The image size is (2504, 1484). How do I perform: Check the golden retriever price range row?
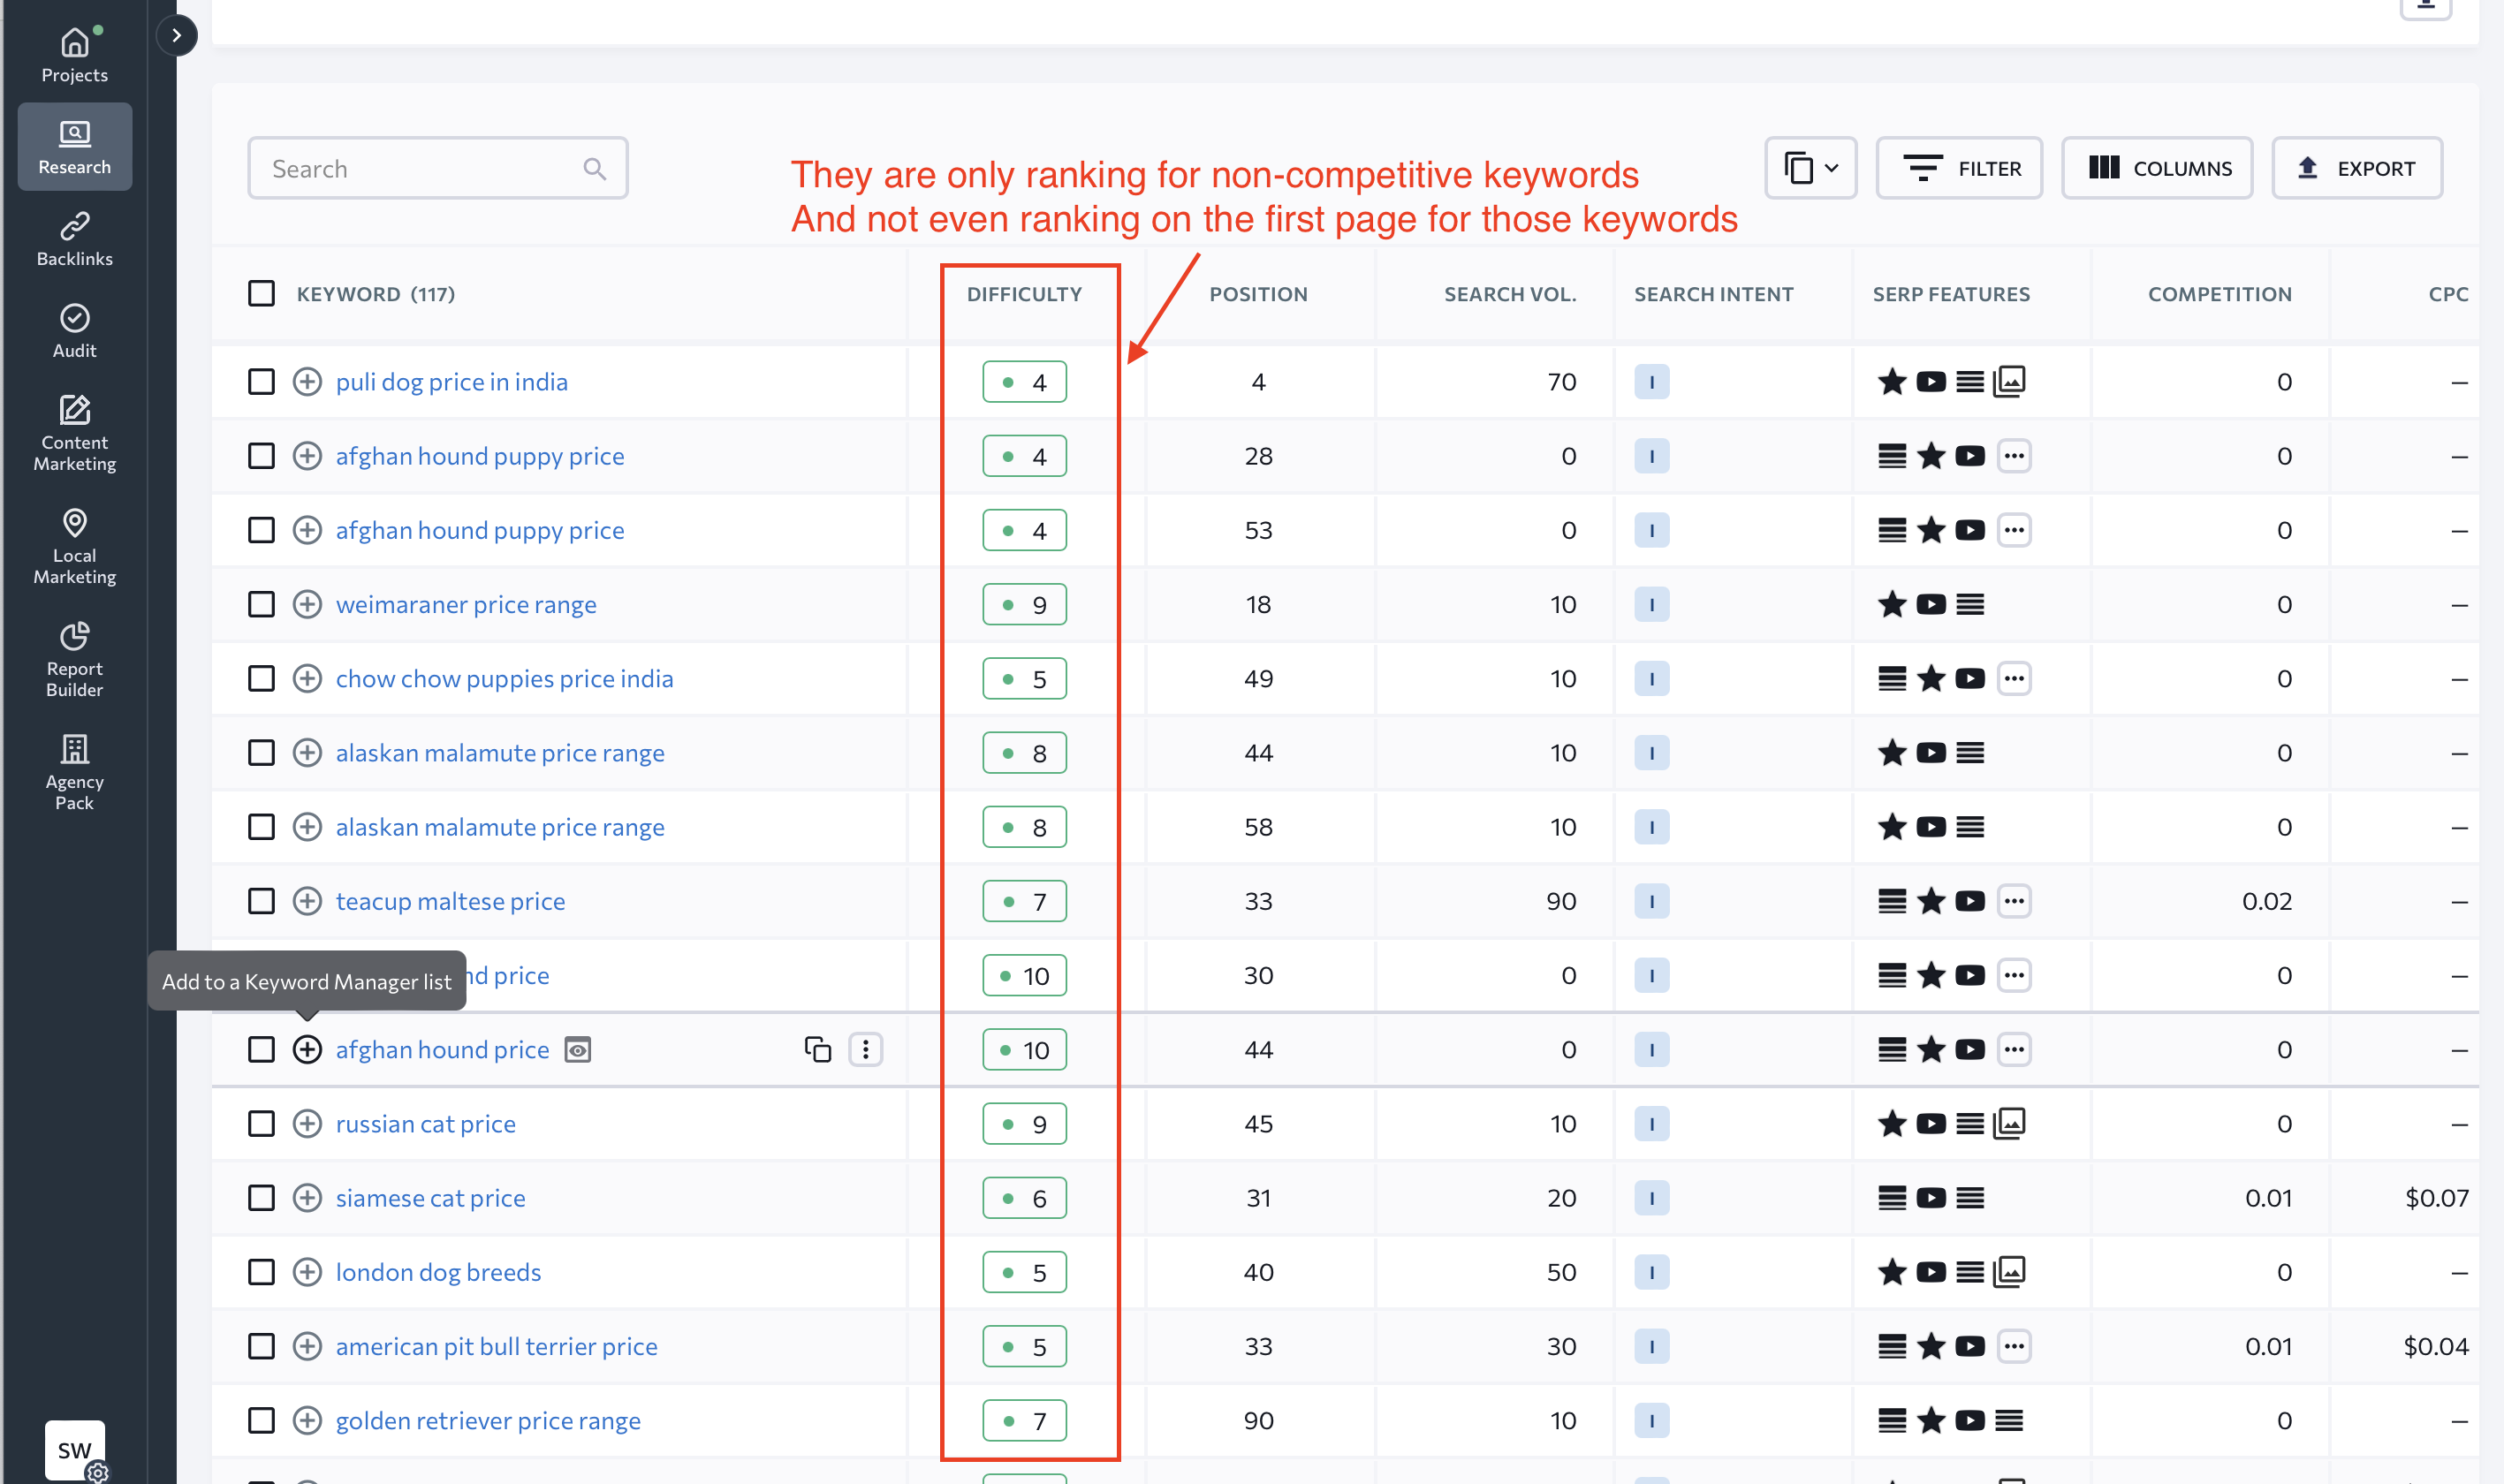tap(261, 1421)
